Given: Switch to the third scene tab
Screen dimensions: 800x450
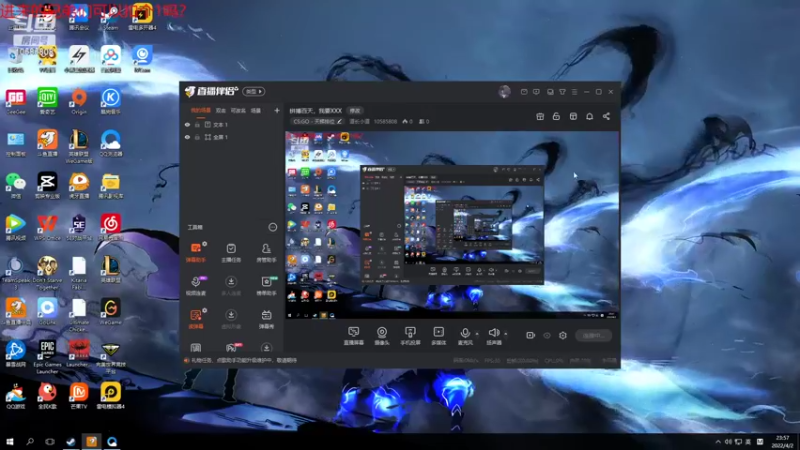Looking at the screenshot, I should pos(238,110).
